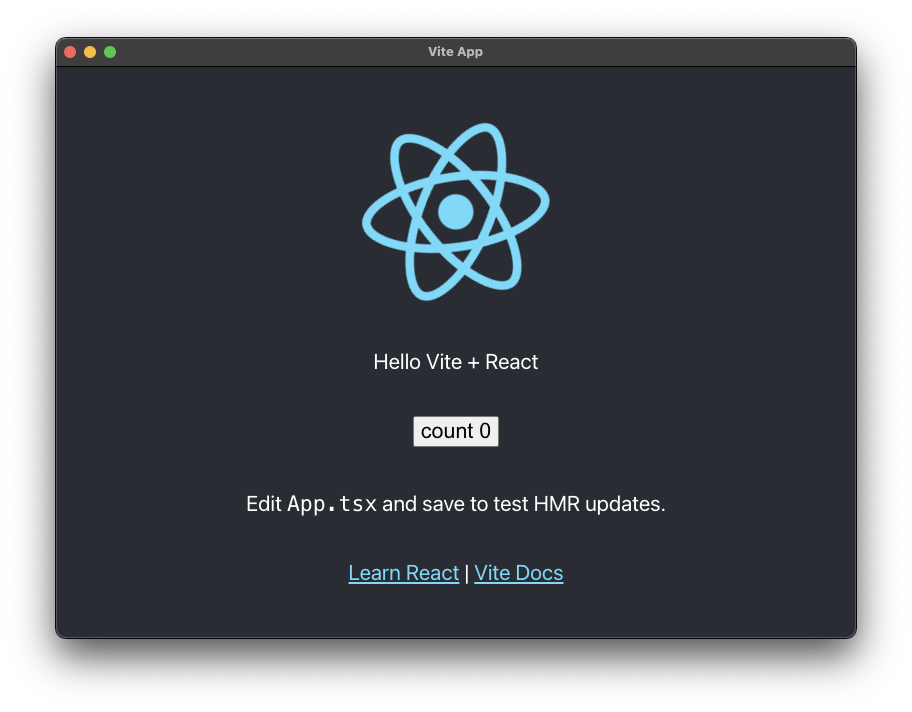Minimize window with yellow button
The height and width of the screenshot is (712, 912).
tap(90, 52)
